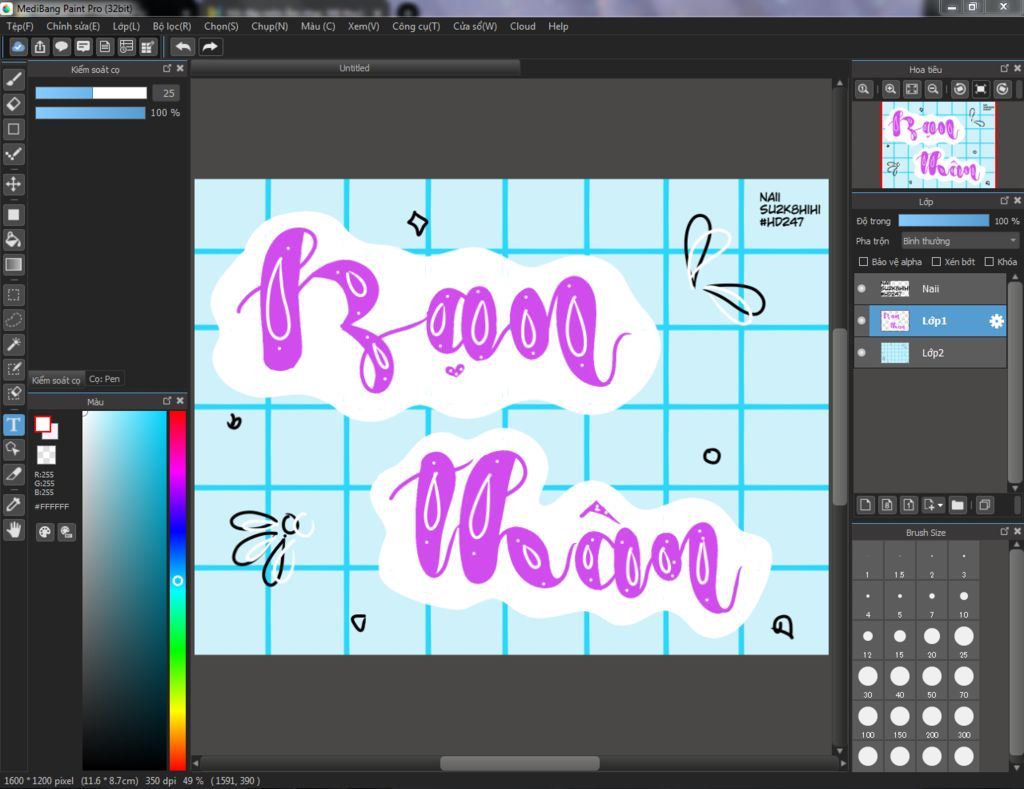
Task: Open Lớp1 layer settings gear
Action: click(996, 321)
